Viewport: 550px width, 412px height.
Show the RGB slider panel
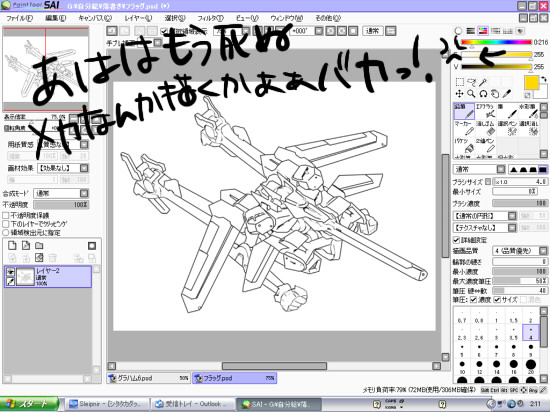pyautogui.click(x=470, y=31)
